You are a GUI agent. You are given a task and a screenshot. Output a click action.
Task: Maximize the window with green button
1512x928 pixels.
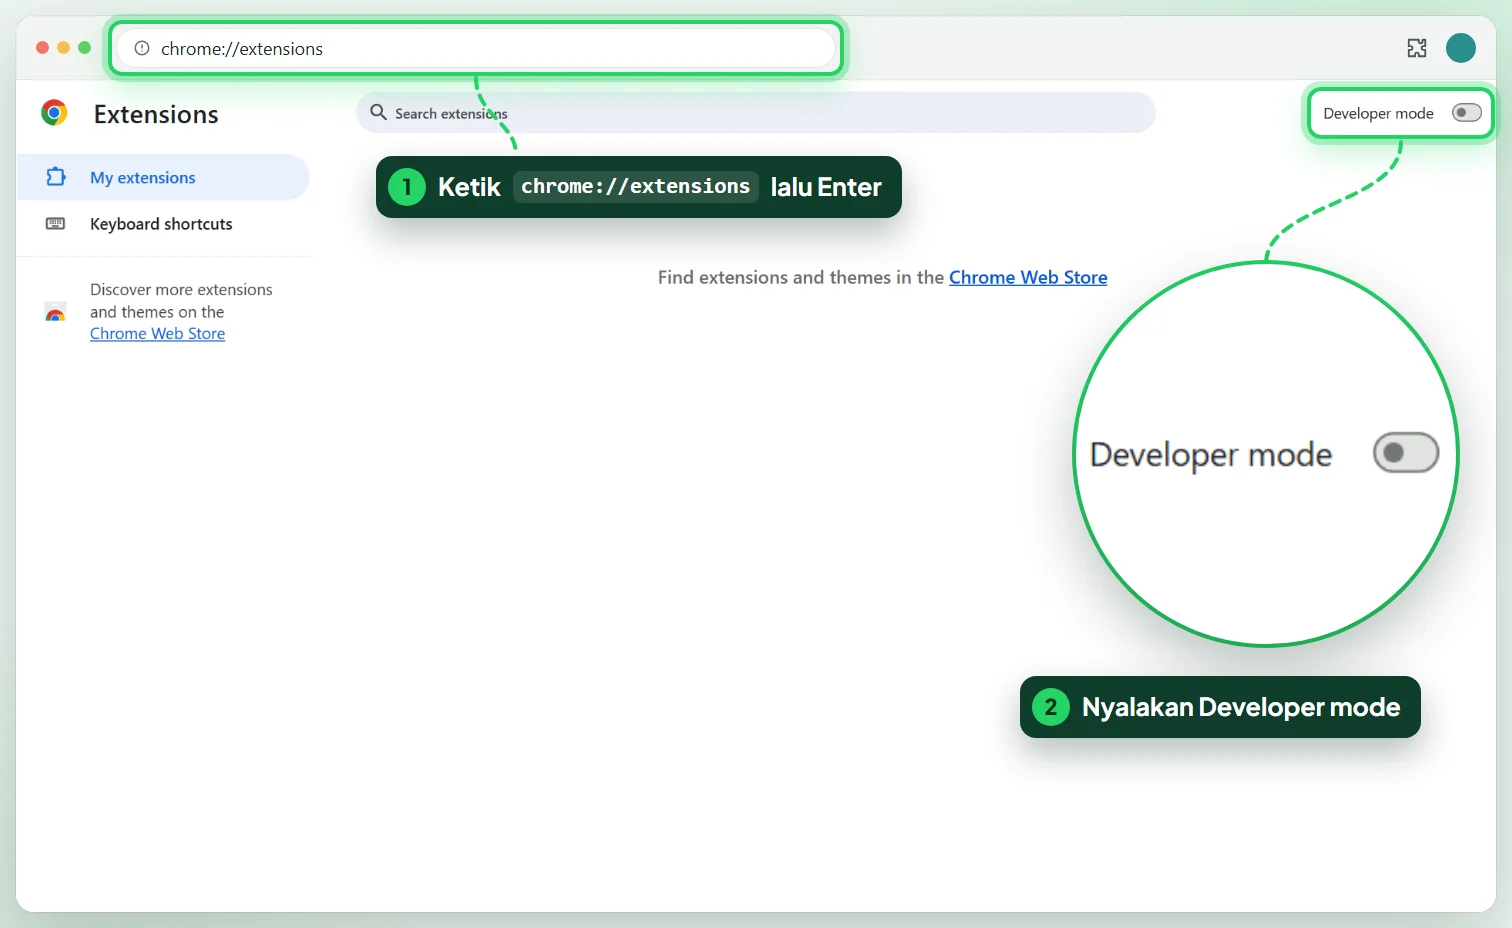(84, 47)
